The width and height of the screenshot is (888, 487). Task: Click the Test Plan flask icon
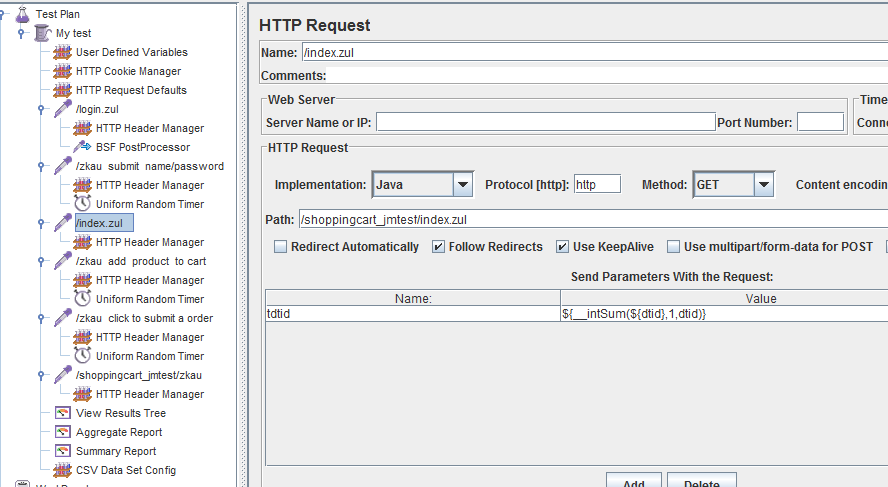(x=22, y=14)
